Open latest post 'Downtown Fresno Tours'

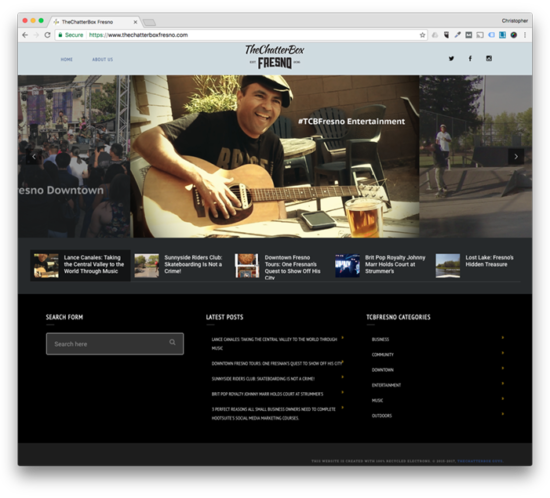[276, 364]
